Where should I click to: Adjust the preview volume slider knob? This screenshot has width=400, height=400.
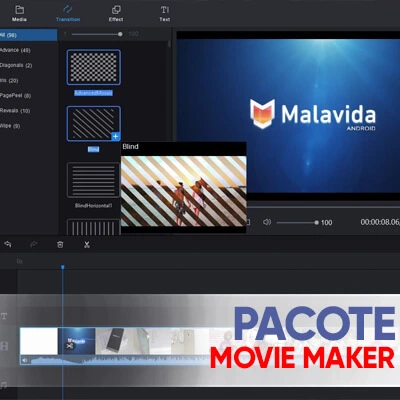point(316,222)
